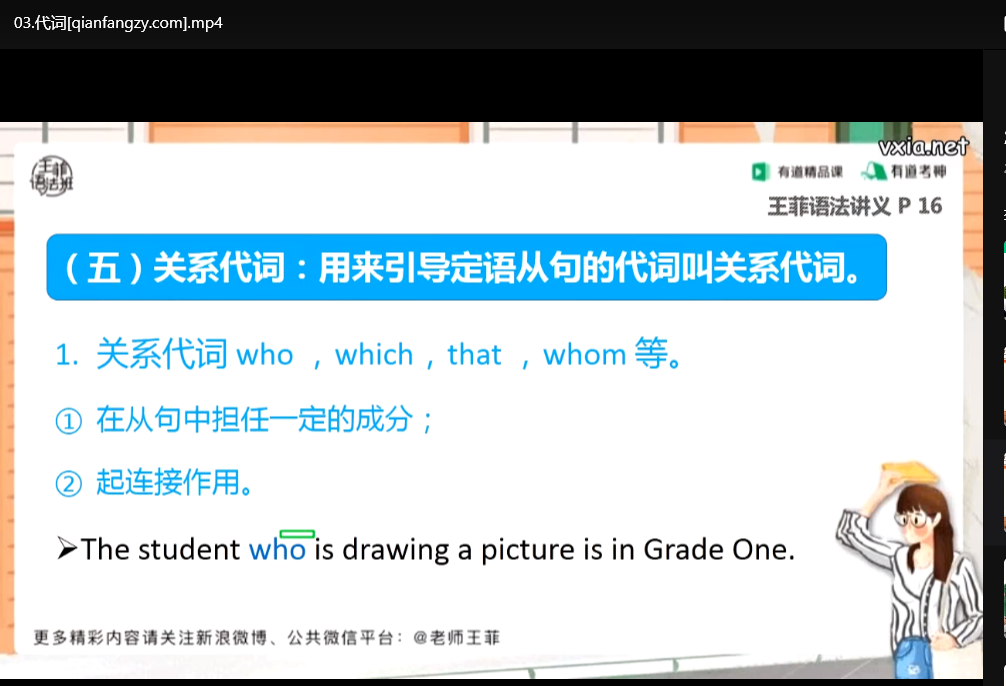This screenshot has width=1006, height=686.
Task: Click the circled number ② bullet
Action: pos(69,484)
